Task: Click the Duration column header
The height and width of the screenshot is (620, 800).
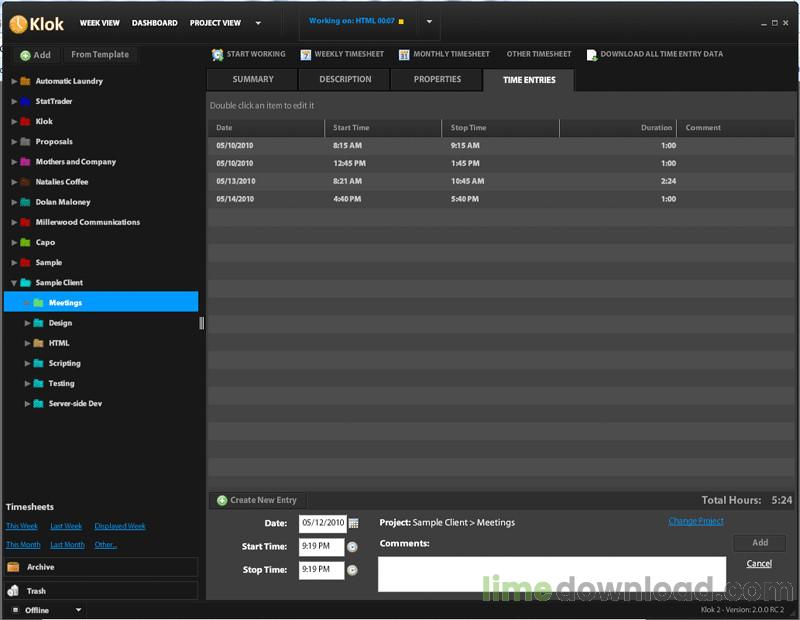Action: coord(618,128)
